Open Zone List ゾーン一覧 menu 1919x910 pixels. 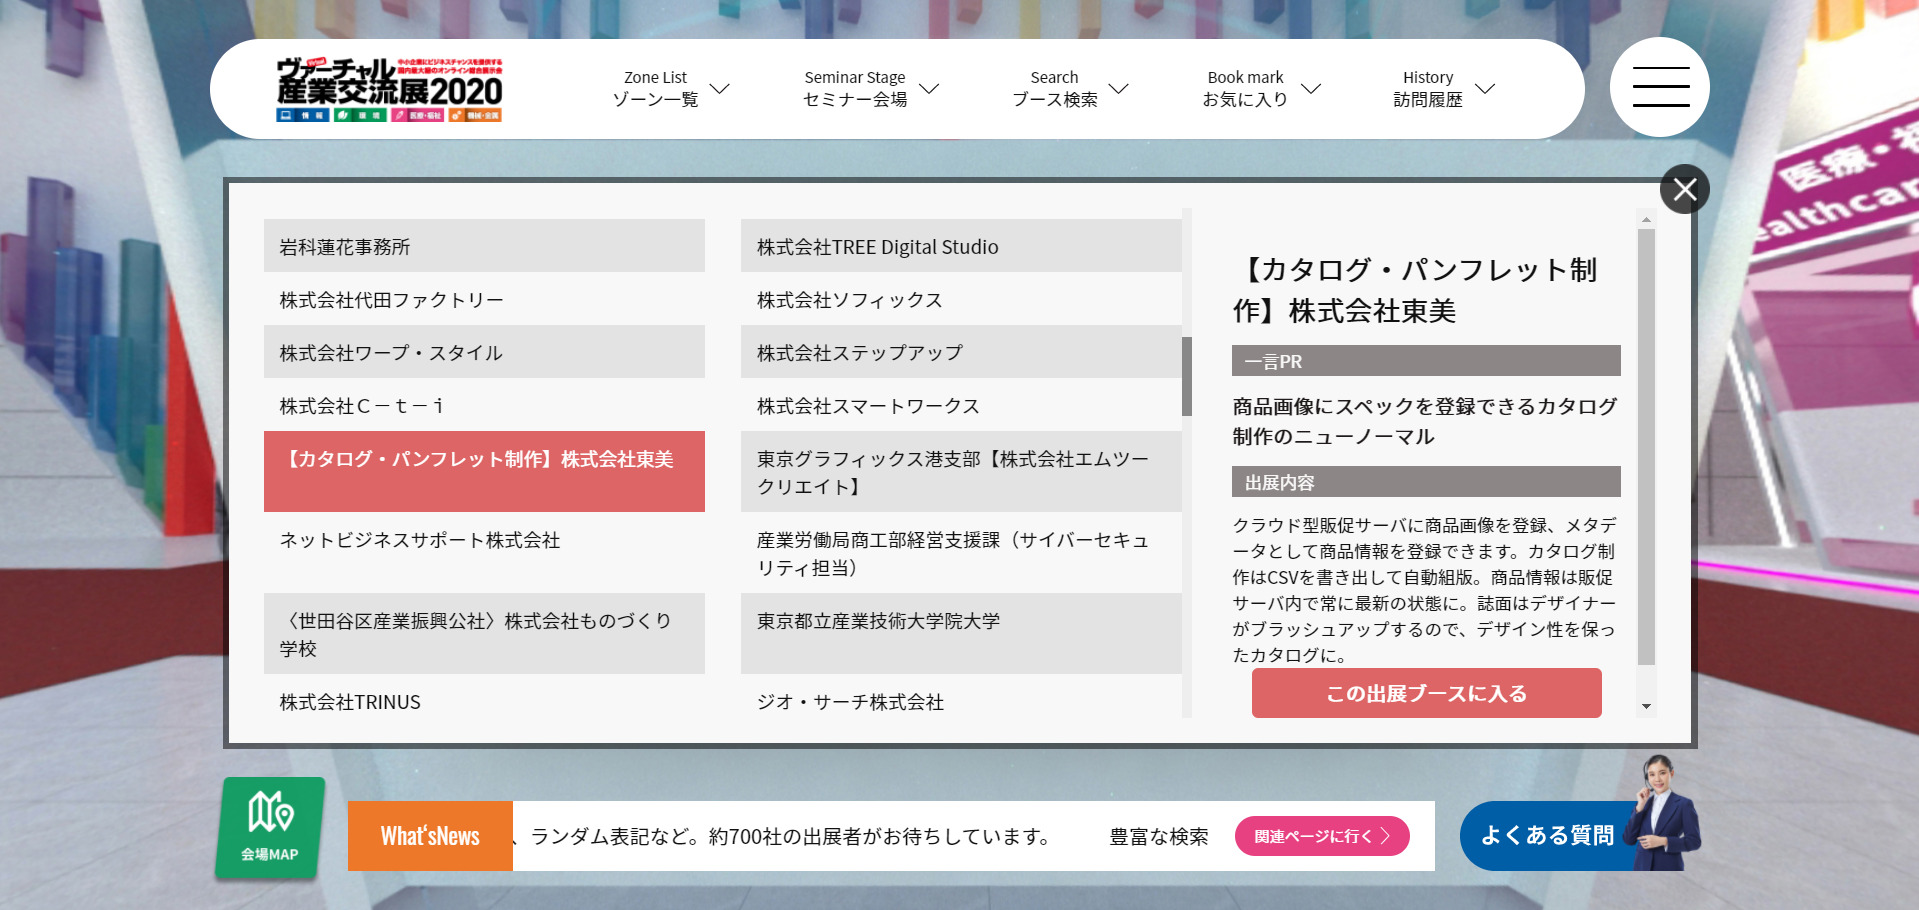click(656, 88)
